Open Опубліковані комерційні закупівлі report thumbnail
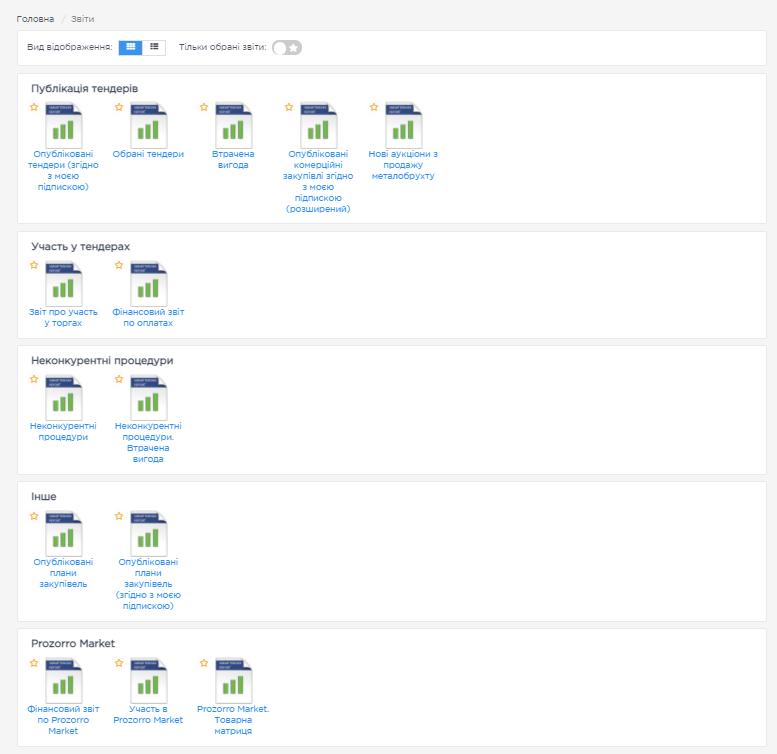This screenshot has width=777, height=754. [x=319, y=126]
